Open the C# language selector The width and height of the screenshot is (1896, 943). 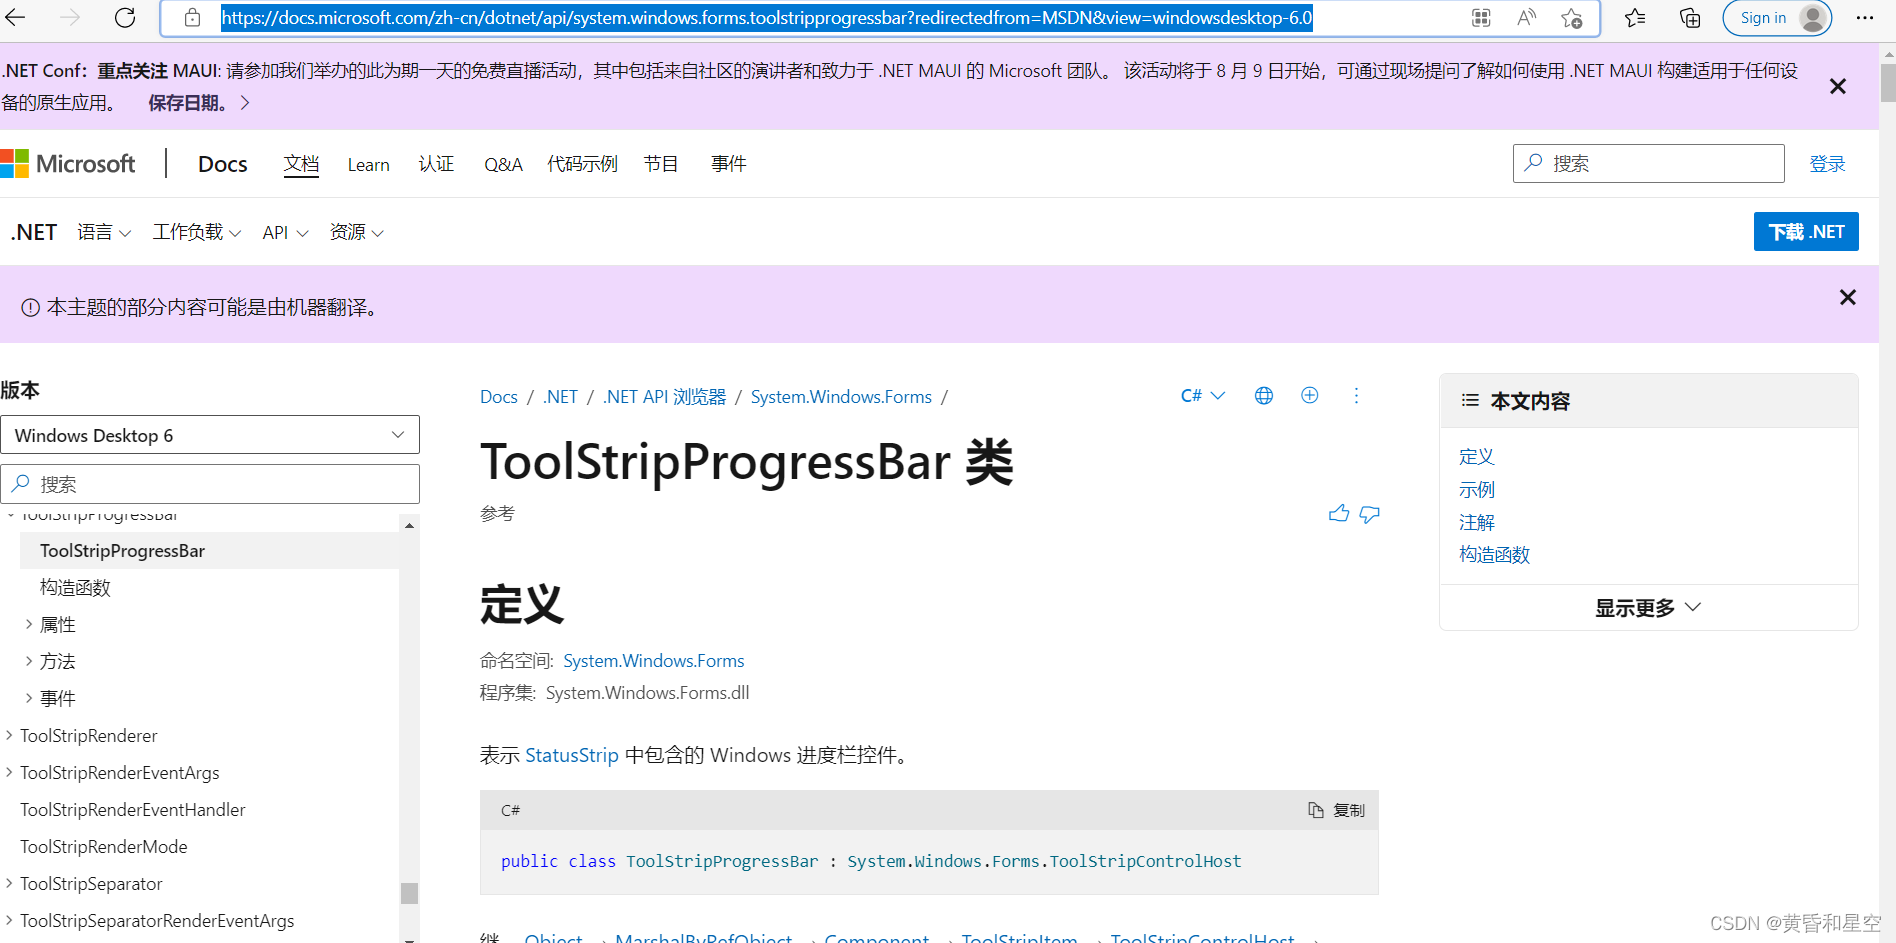point(1203,396)
